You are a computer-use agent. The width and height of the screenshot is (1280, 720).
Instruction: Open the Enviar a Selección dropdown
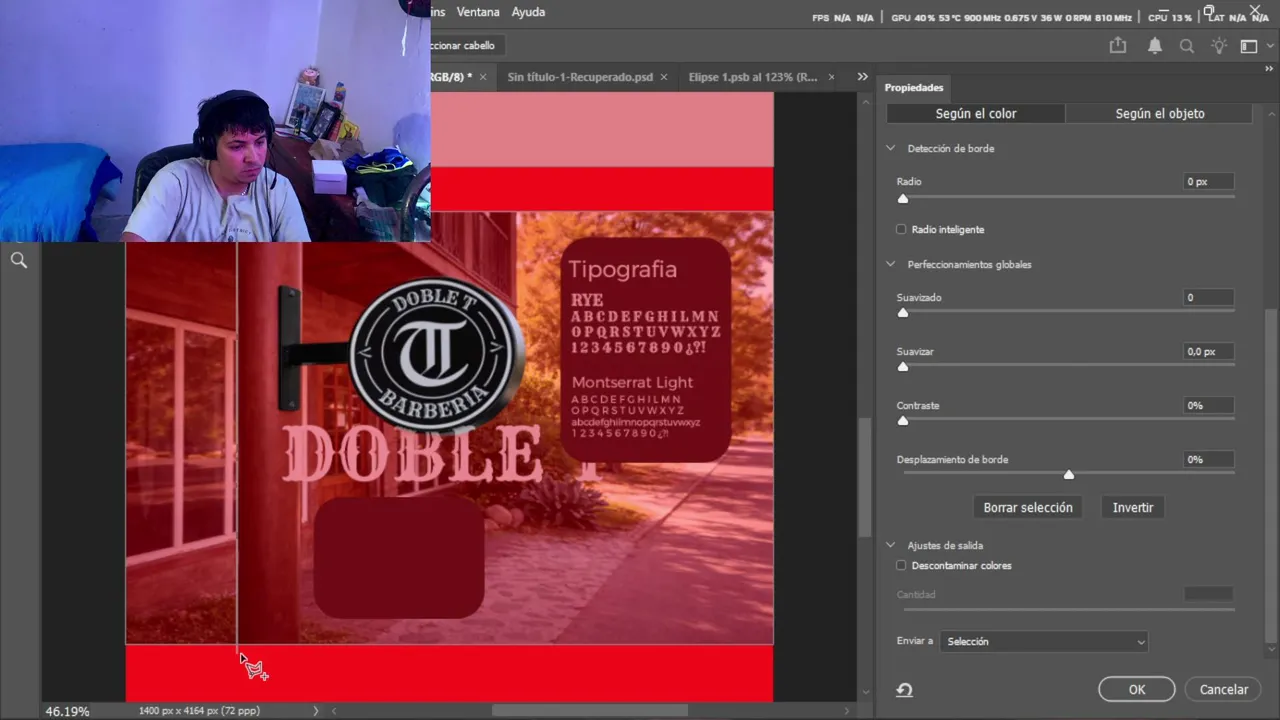tap(1044, 642)
